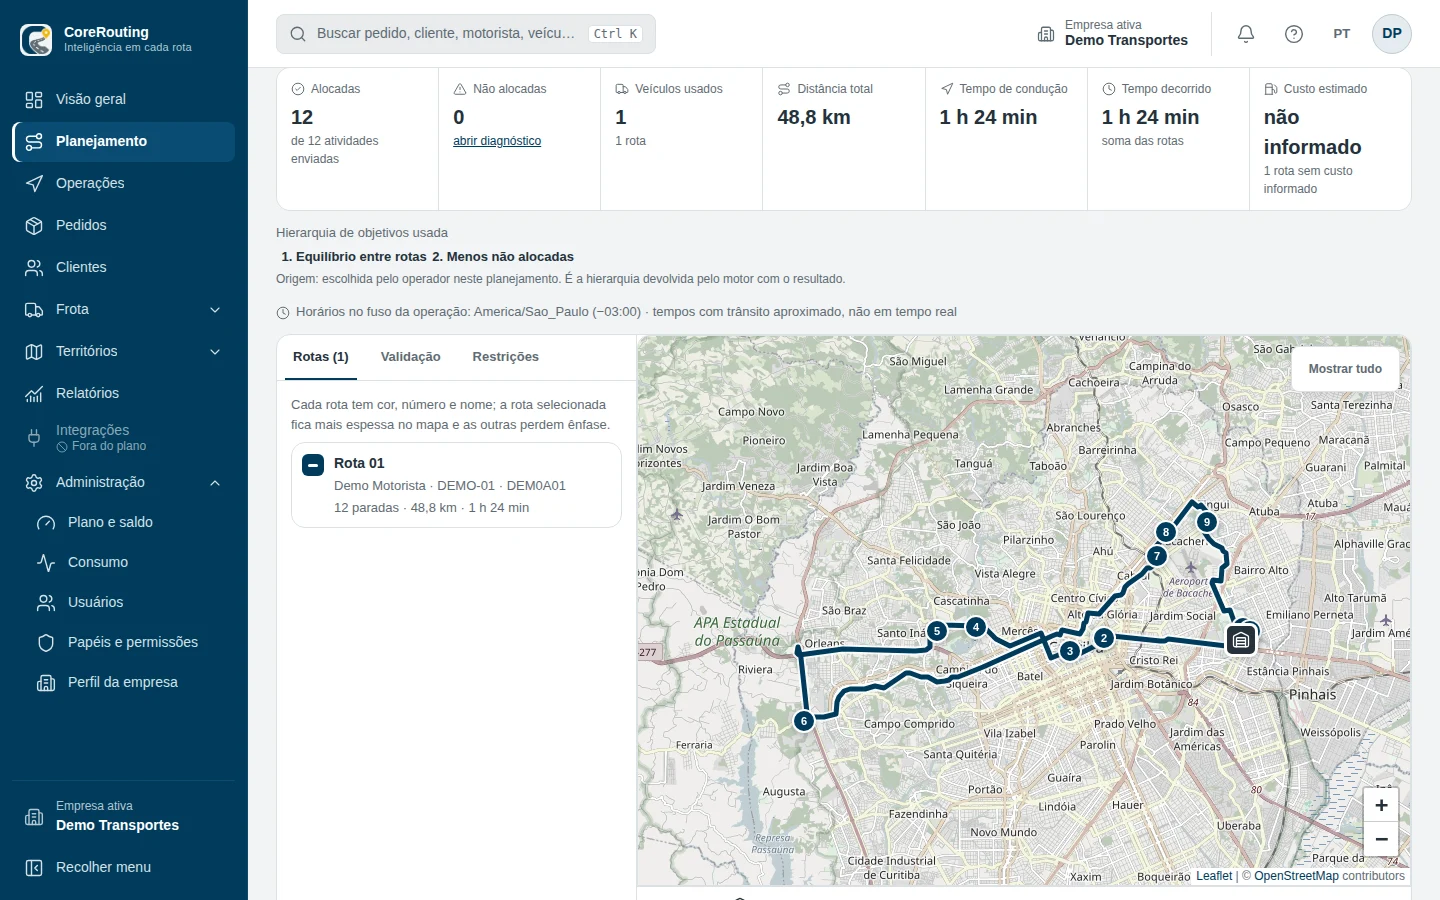Click the Relatórios chart icon

pos(34,394)
